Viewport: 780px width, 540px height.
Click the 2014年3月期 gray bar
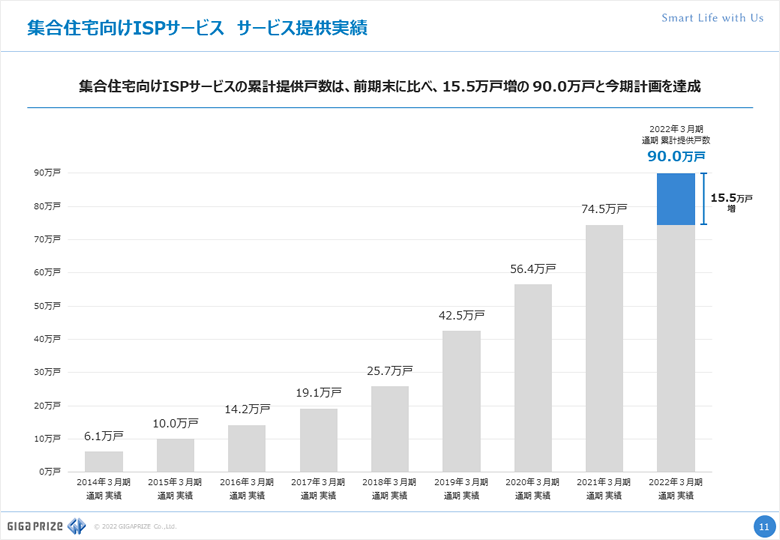pyautogui.click(x=104, y=461)
